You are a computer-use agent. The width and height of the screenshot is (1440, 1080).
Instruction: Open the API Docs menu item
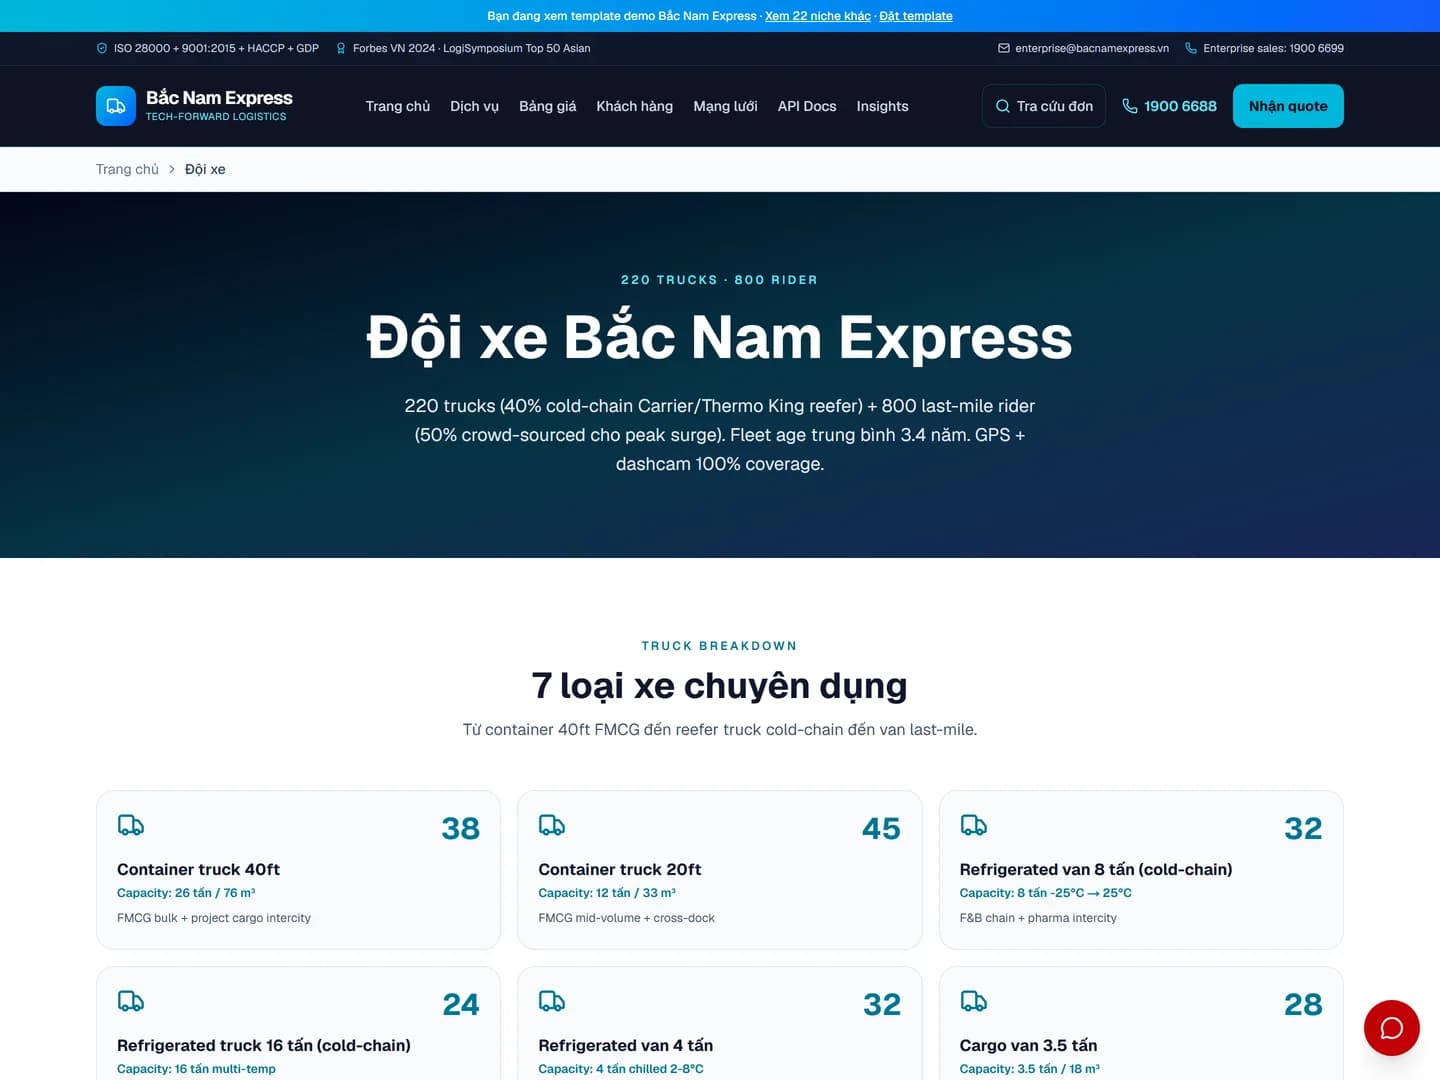(x=807, y=106)
